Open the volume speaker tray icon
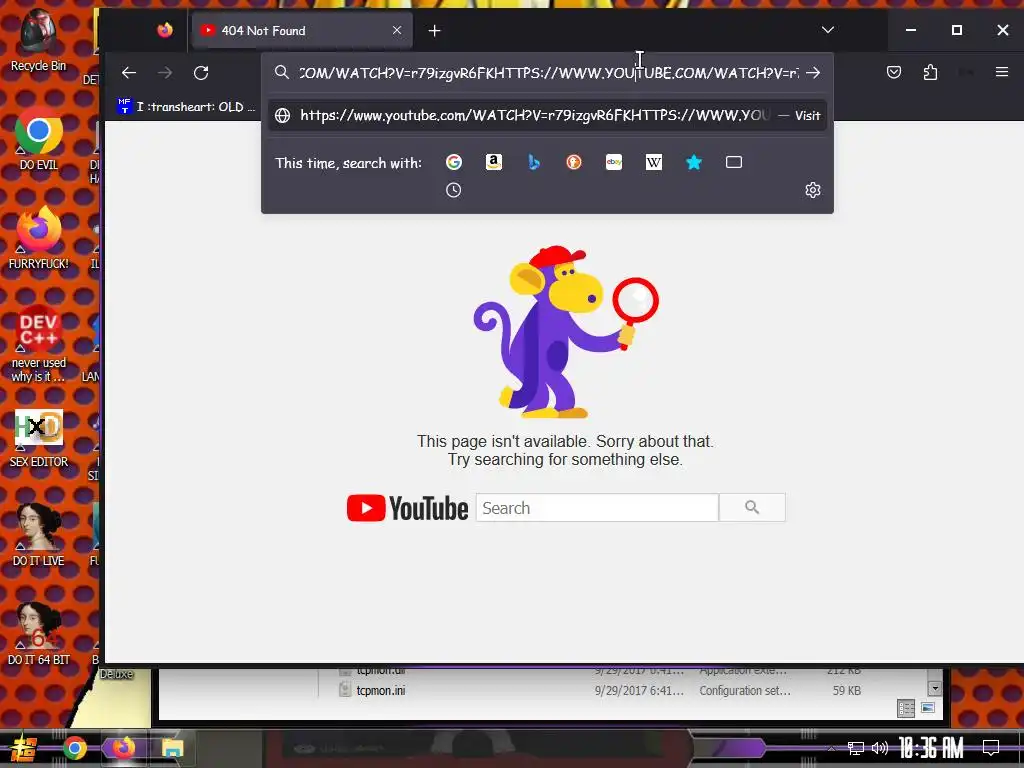Image resolution: width=1024 pixels, height=768 pixels. [880, 748]
